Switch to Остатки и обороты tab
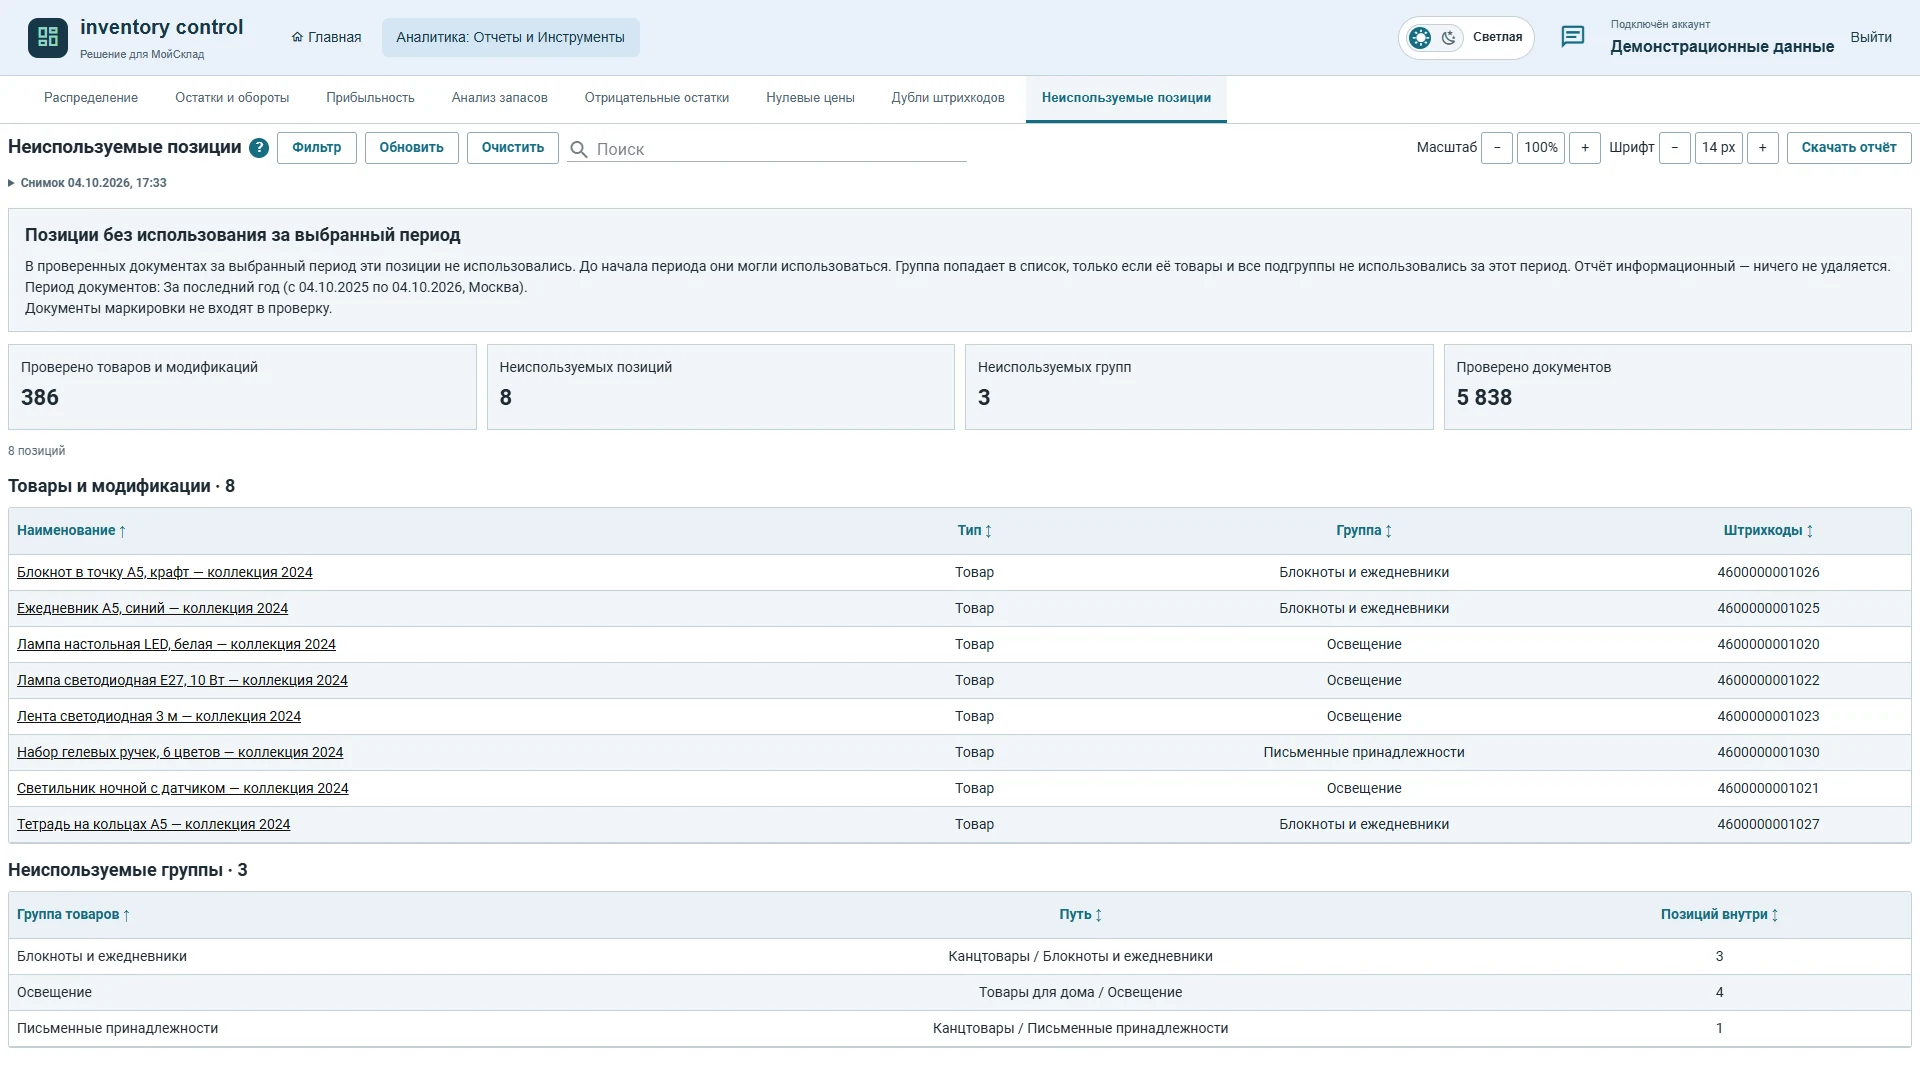 (232, 98)
